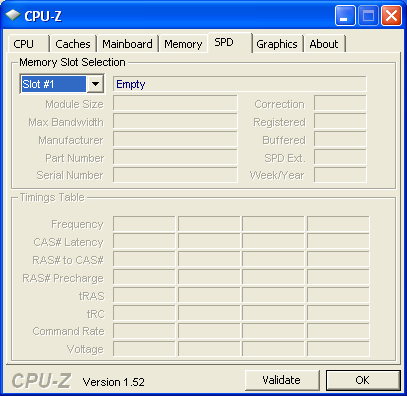Select the Slot #1 combo box text
The height and width of the screenshot is (396, 407).
pyautogui.click(x=53, y=84)
